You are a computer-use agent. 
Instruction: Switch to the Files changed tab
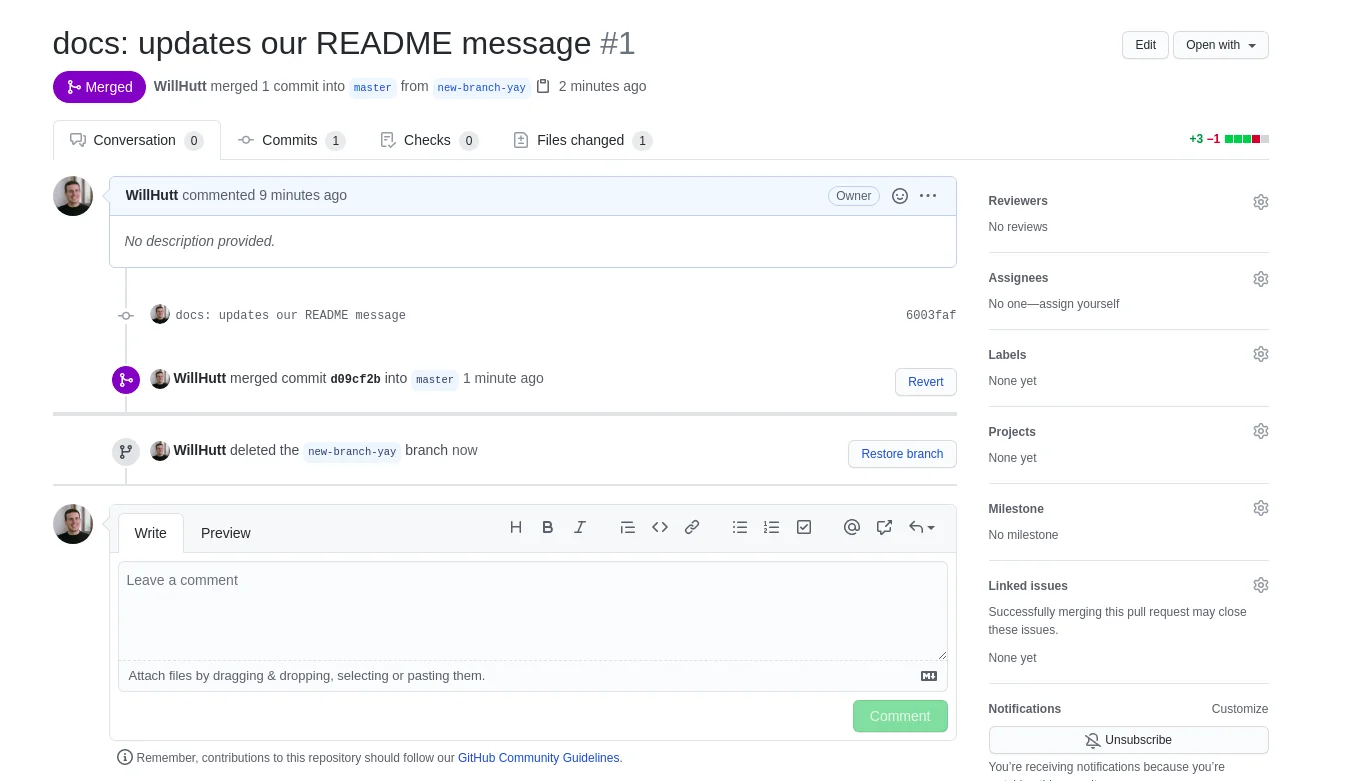click(582, 140)
